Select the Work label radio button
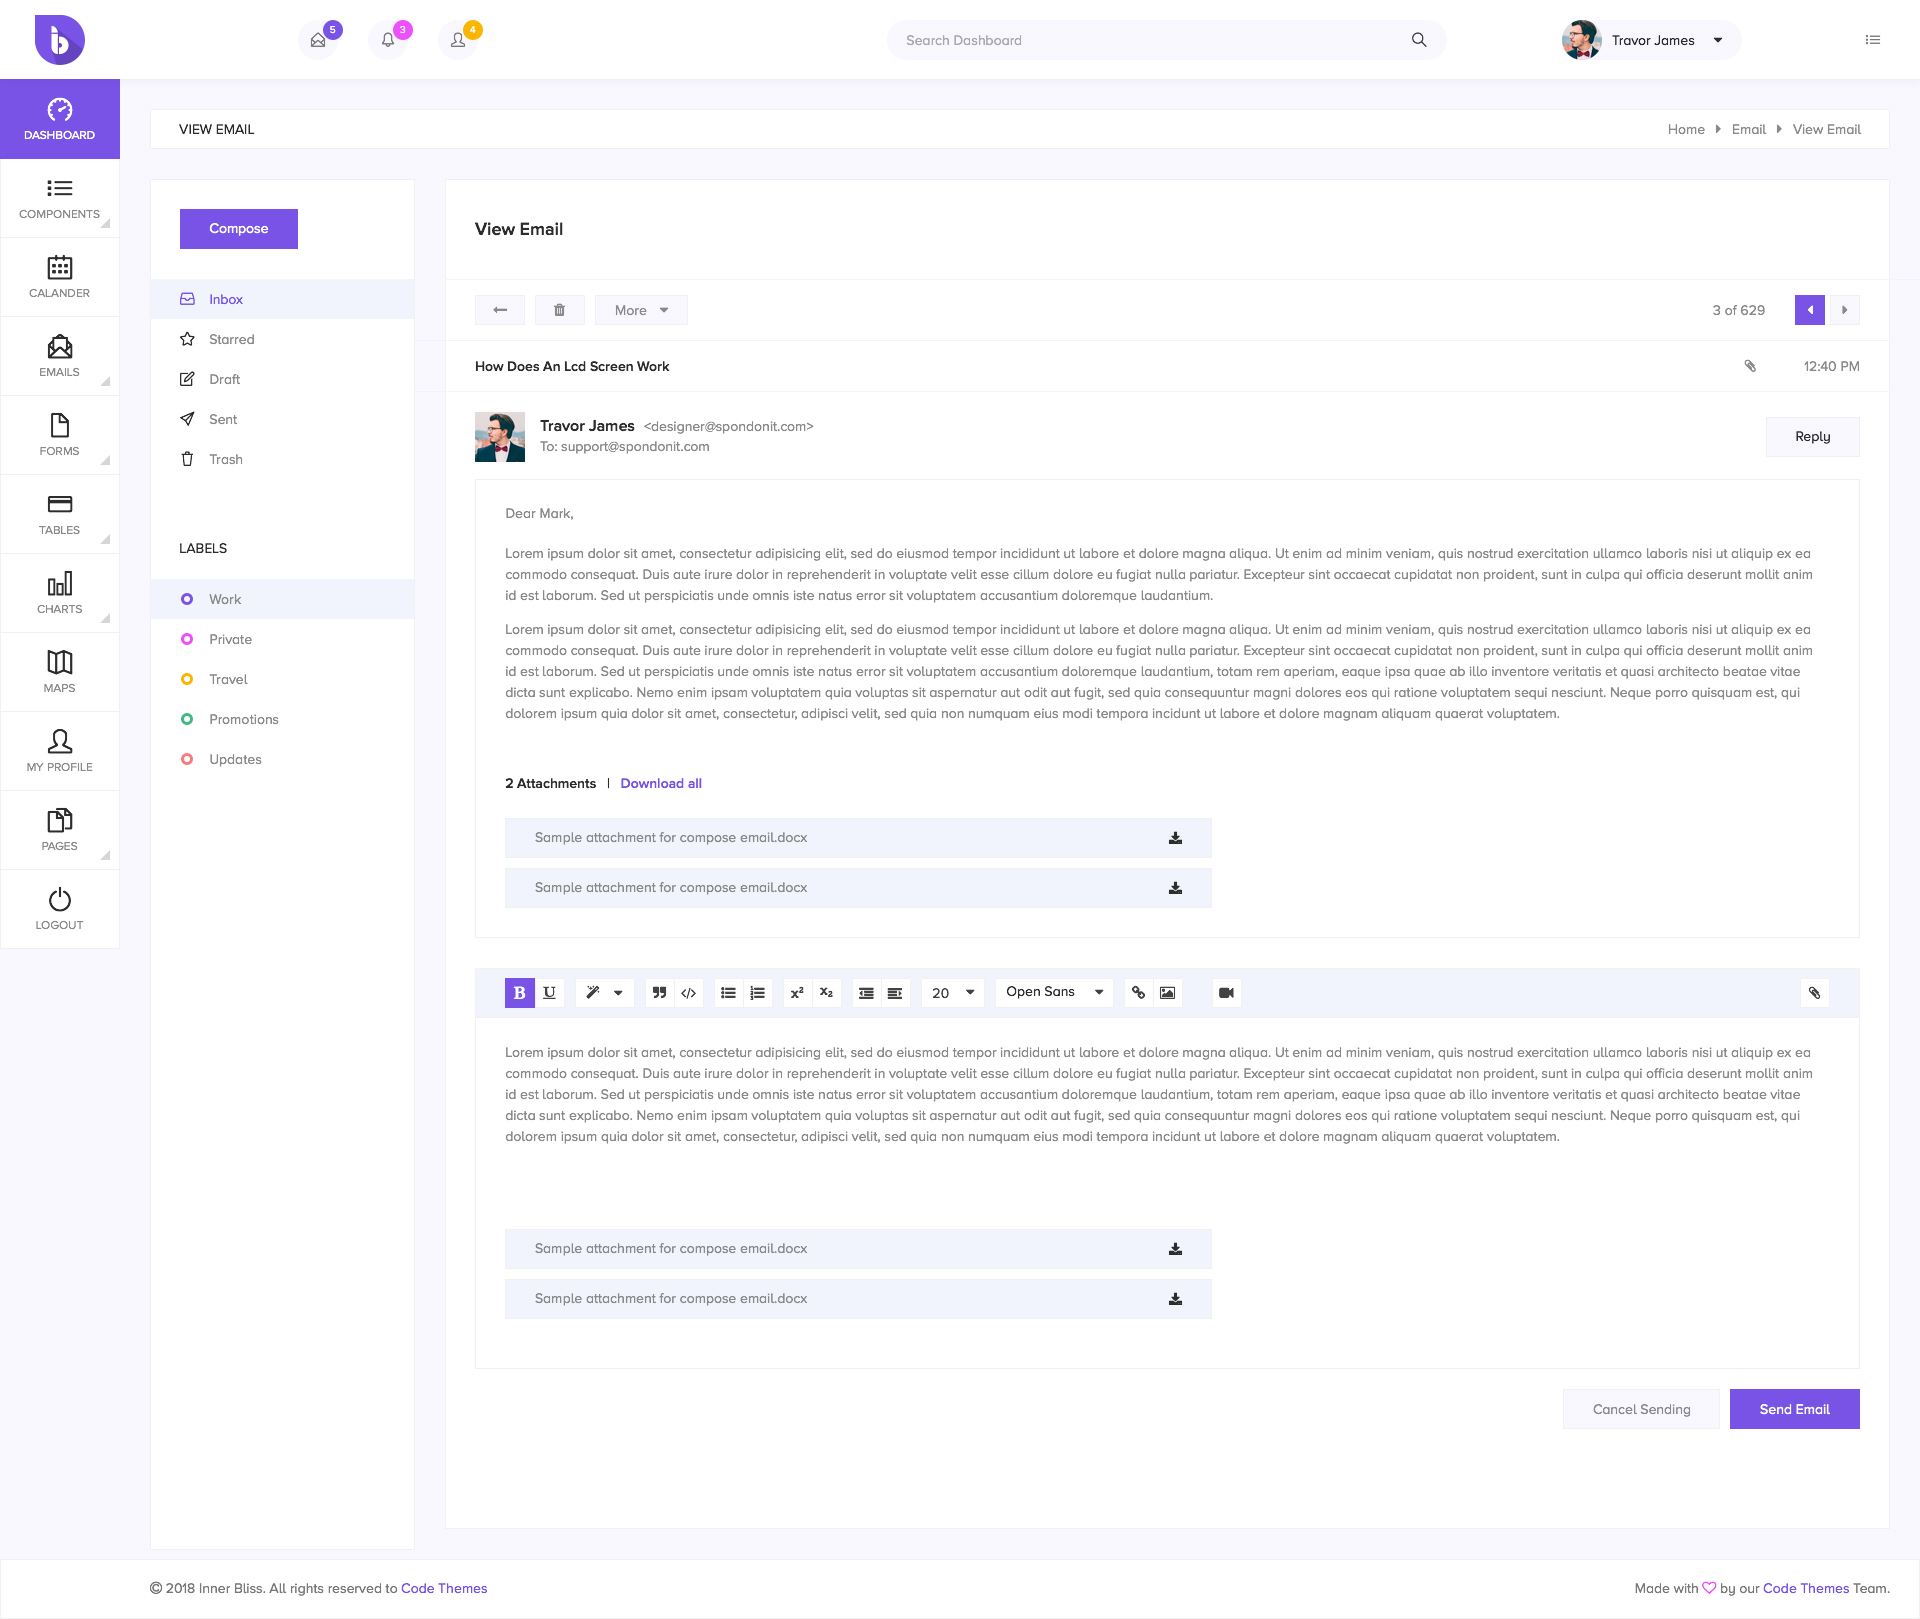 [187, 599]
